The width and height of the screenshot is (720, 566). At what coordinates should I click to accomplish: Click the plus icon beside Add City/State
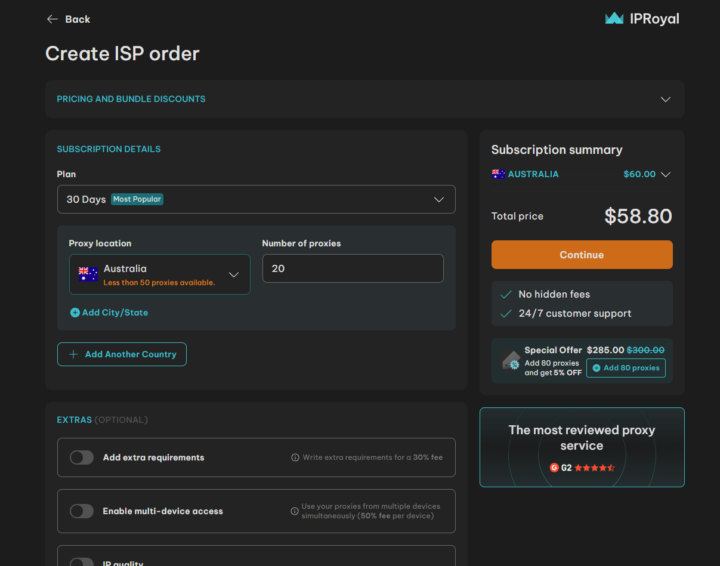coord(75,313)
